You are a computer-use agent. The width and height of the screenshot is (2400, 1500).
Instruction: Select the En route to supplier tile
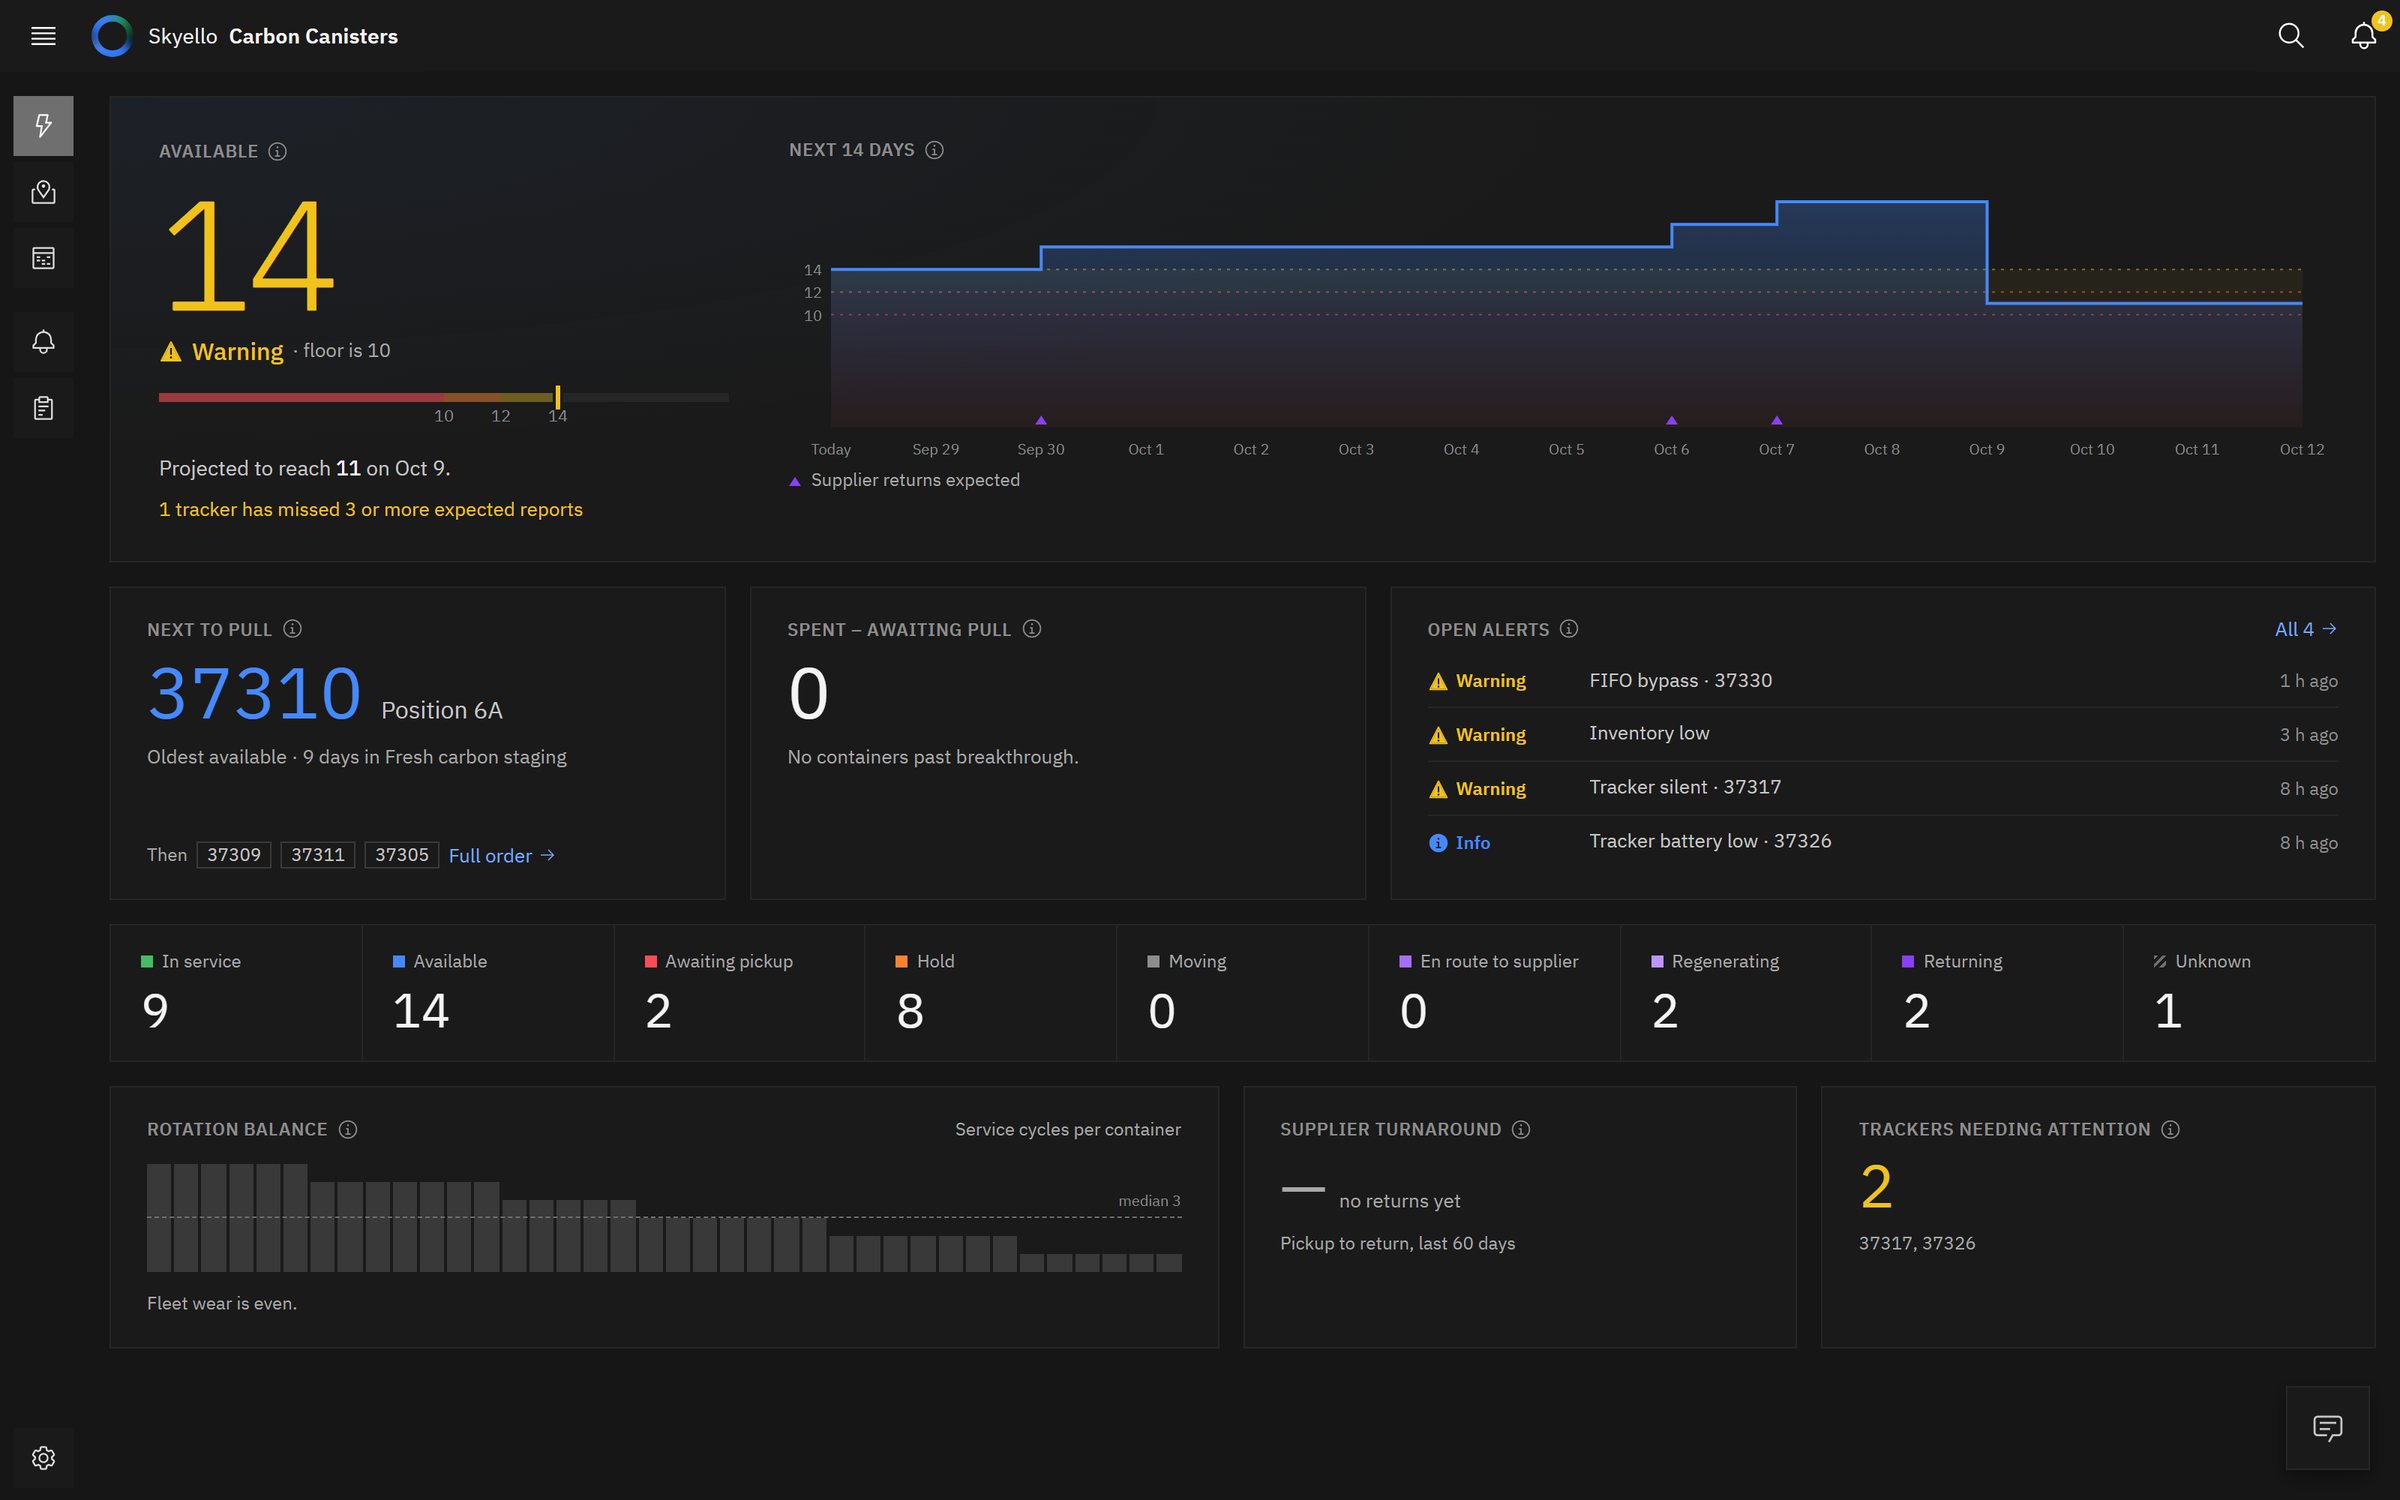(x=1494, y=992)
